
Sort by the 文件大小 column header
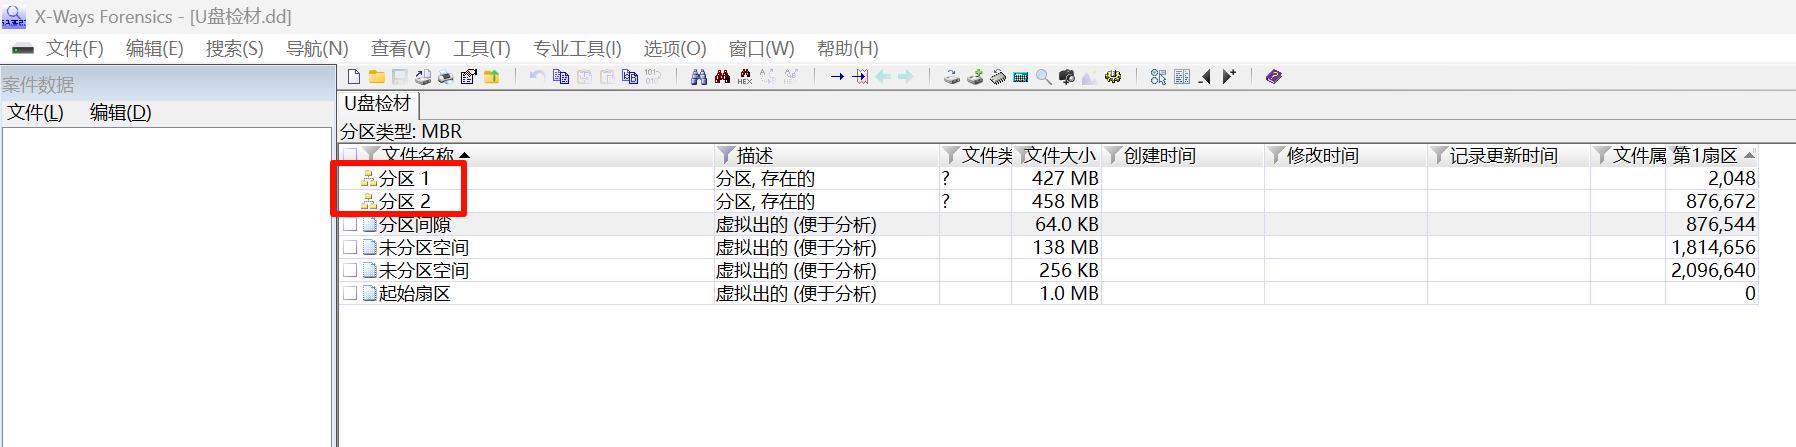click(1060, 155)
